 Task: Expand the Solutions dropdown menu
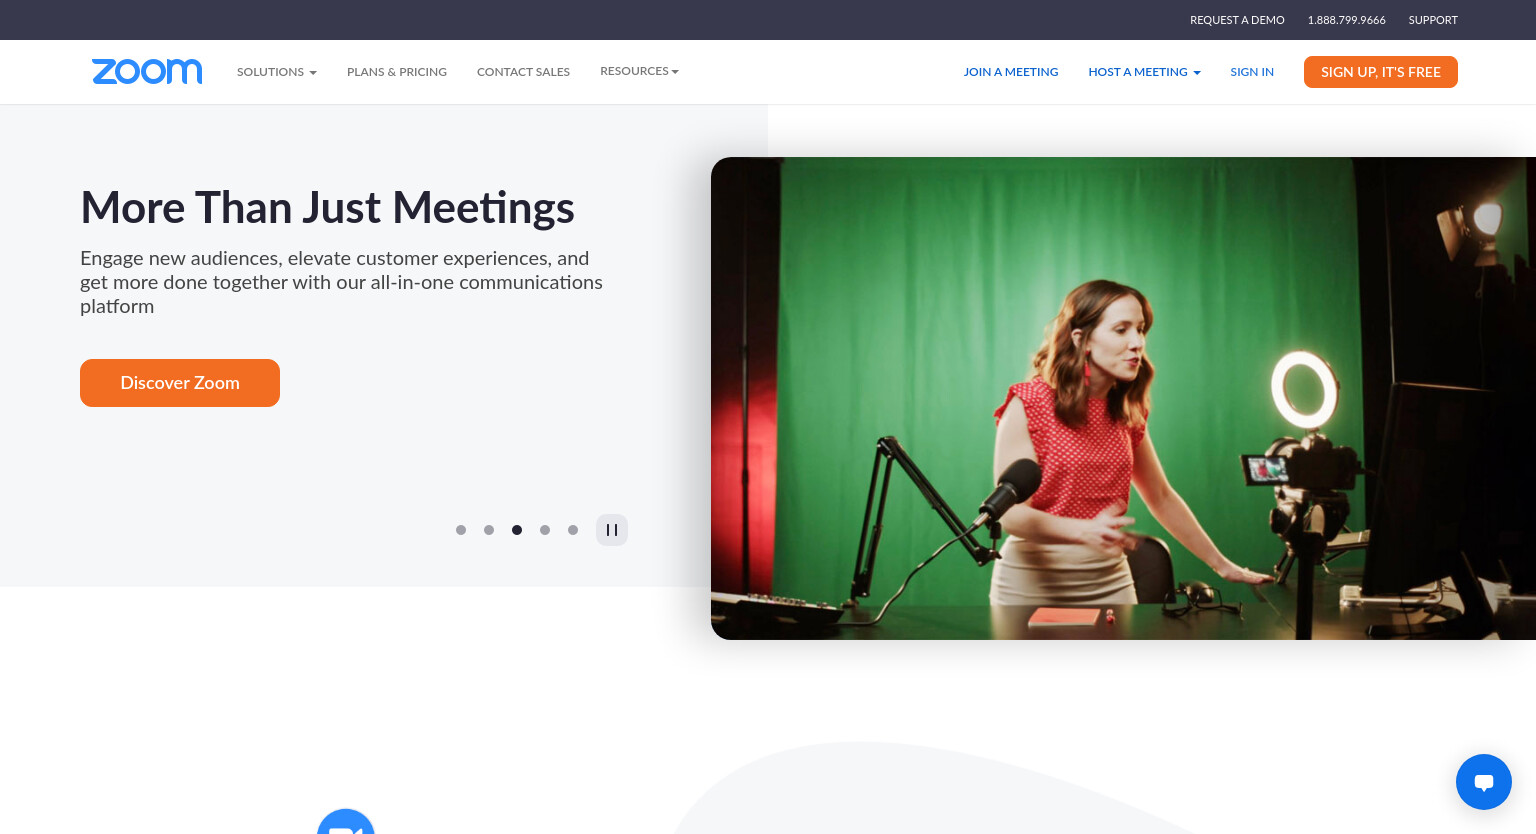[x=277, y=72]
